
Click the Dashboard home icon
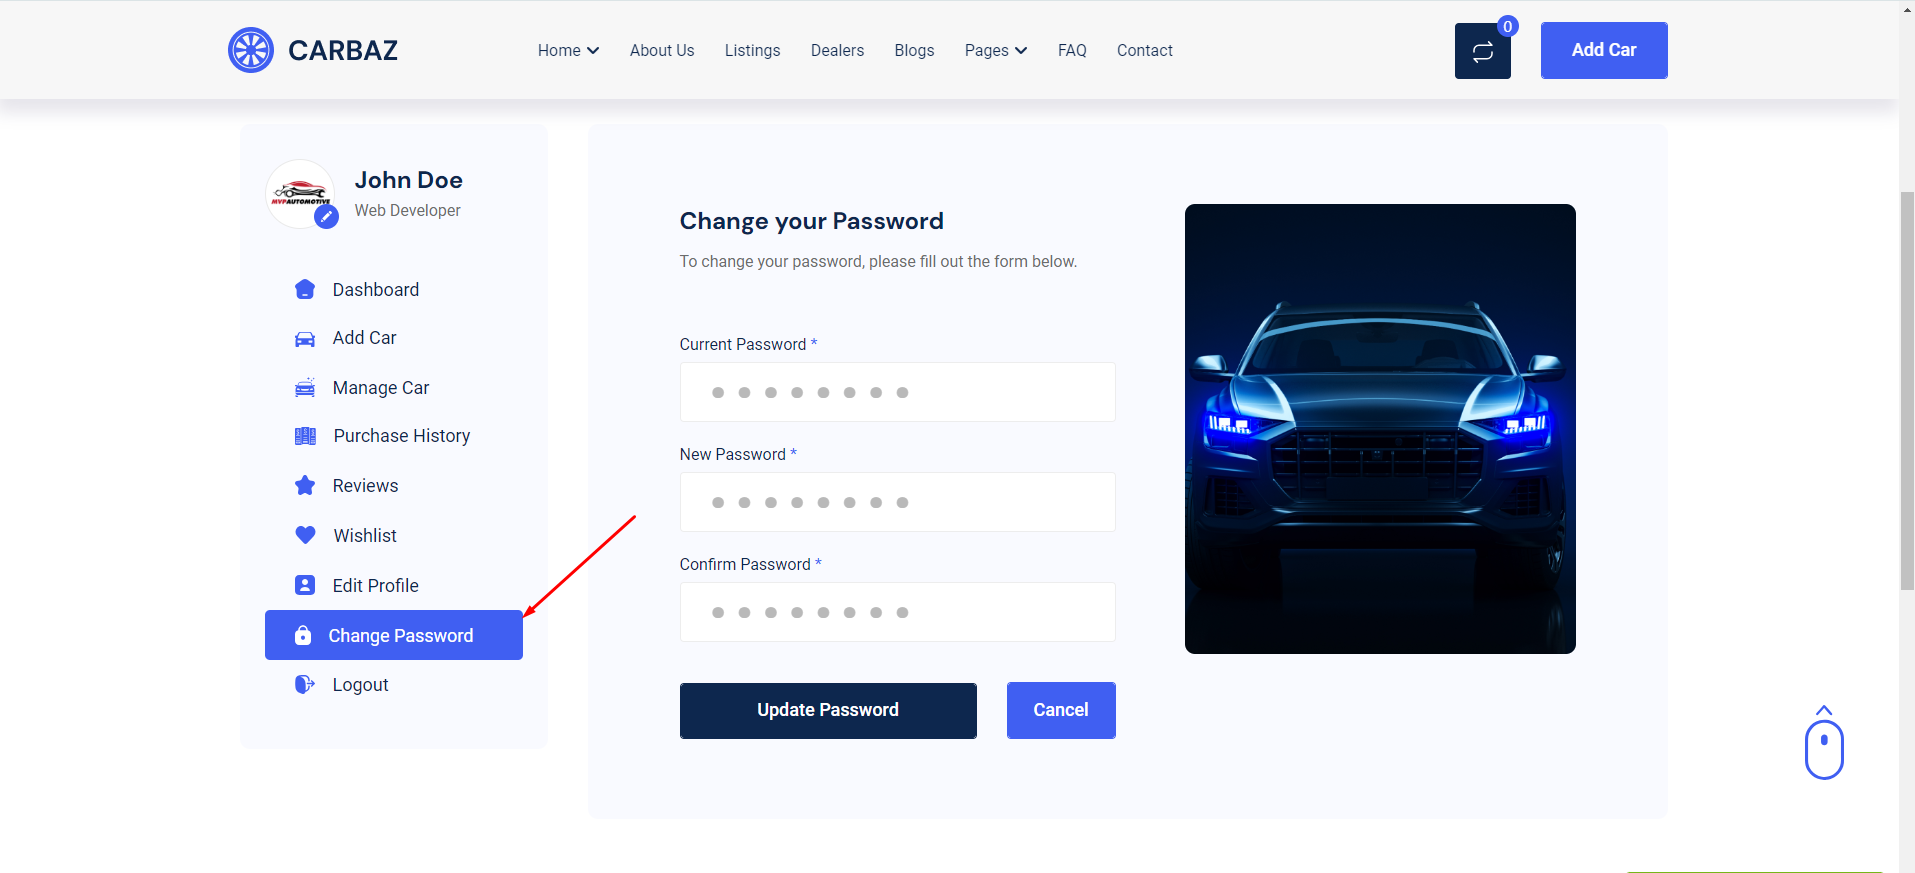coord(305,290)
